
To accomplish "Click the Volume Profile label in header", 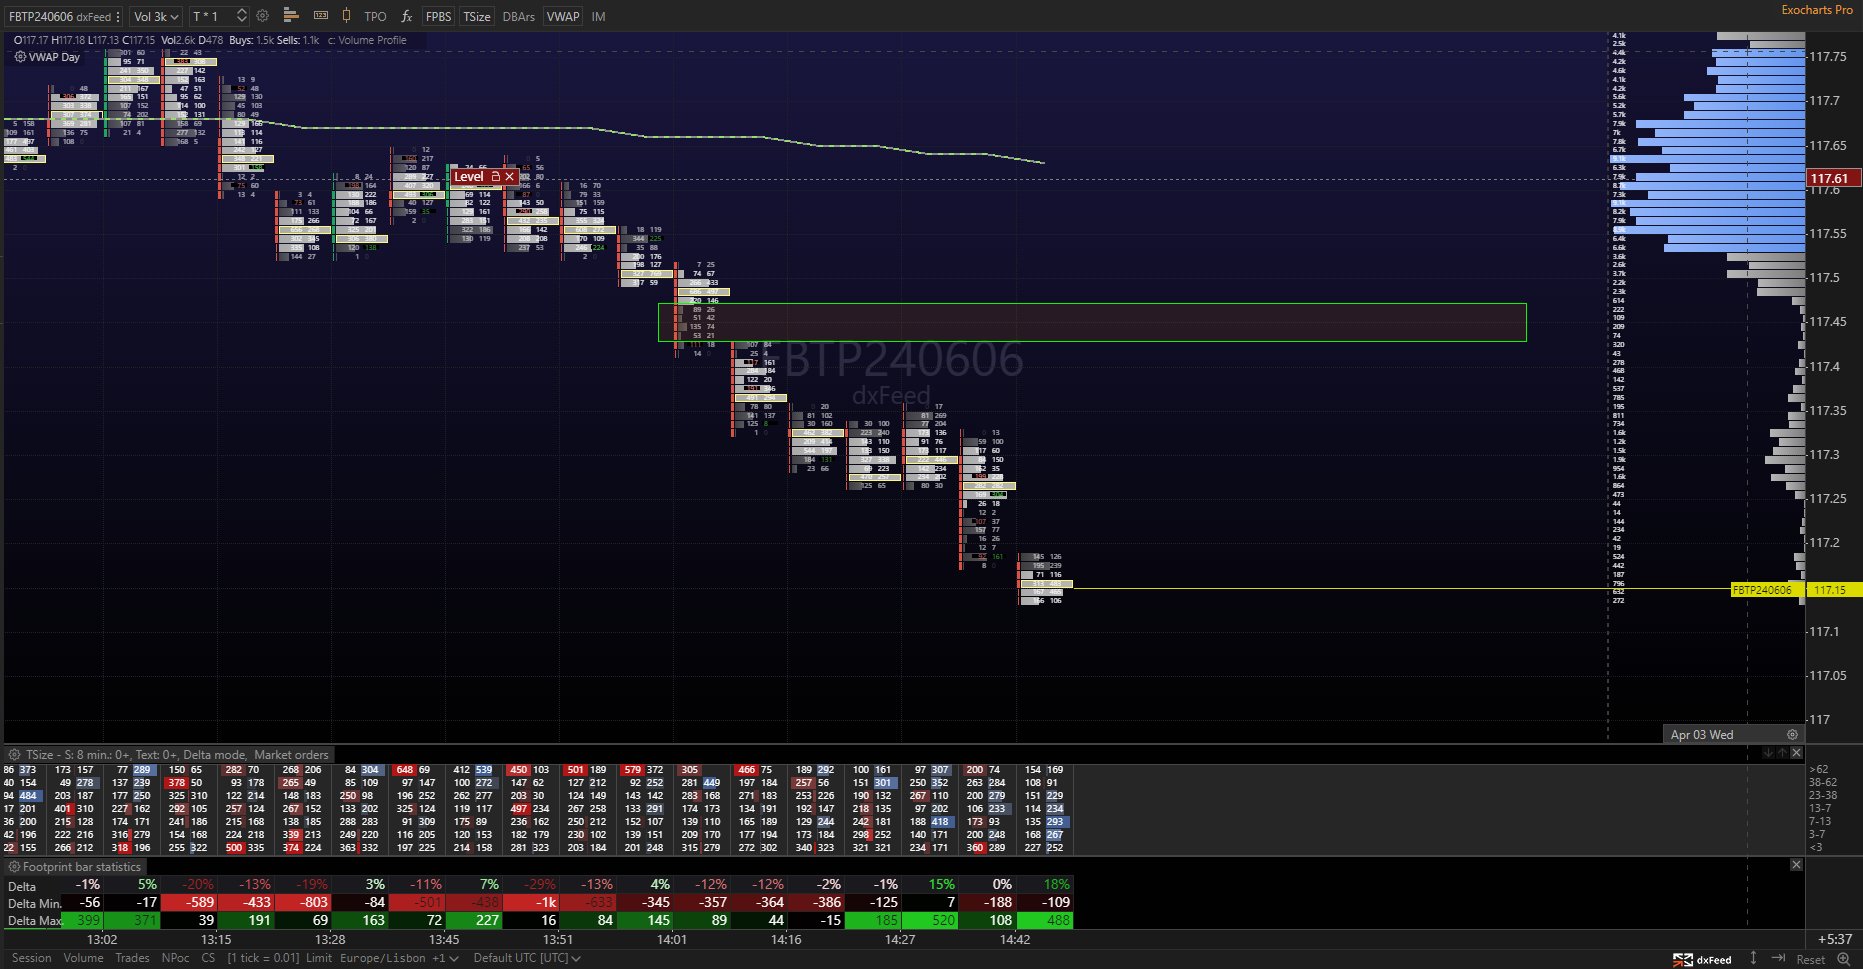I will click(x=372, y=40).
